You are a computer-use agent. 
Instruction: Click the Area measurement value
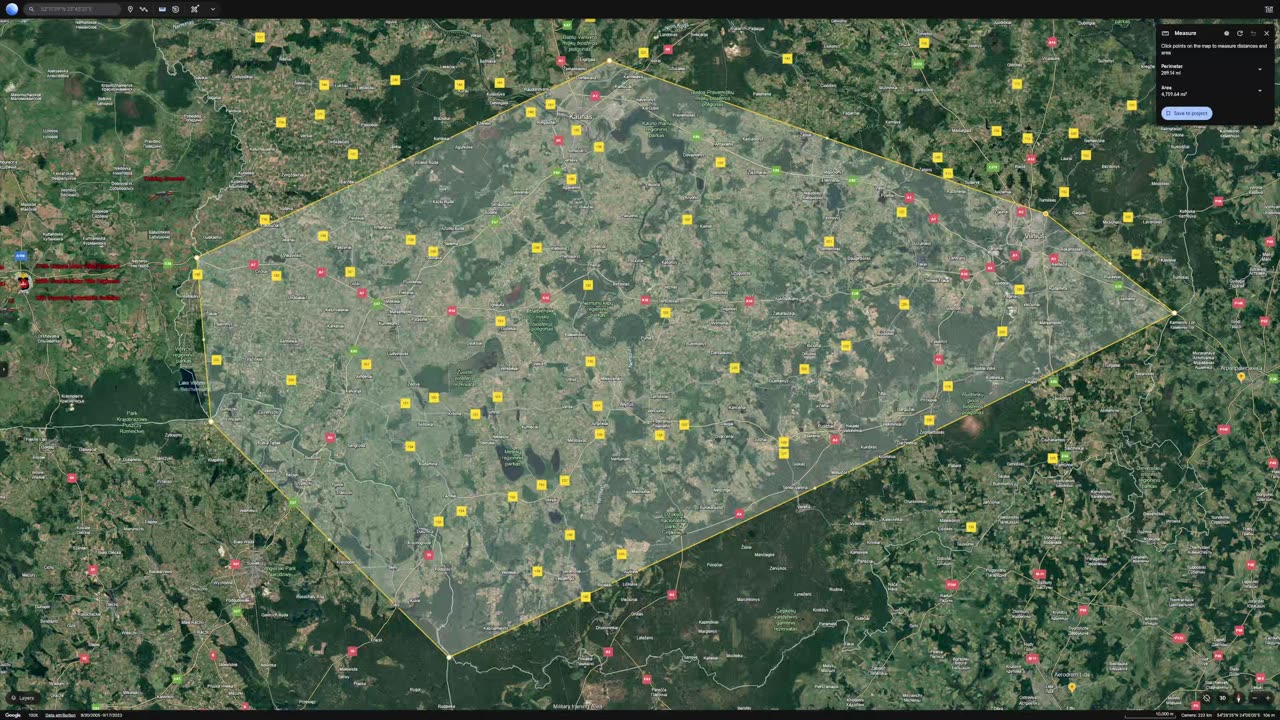point(1174,95)
